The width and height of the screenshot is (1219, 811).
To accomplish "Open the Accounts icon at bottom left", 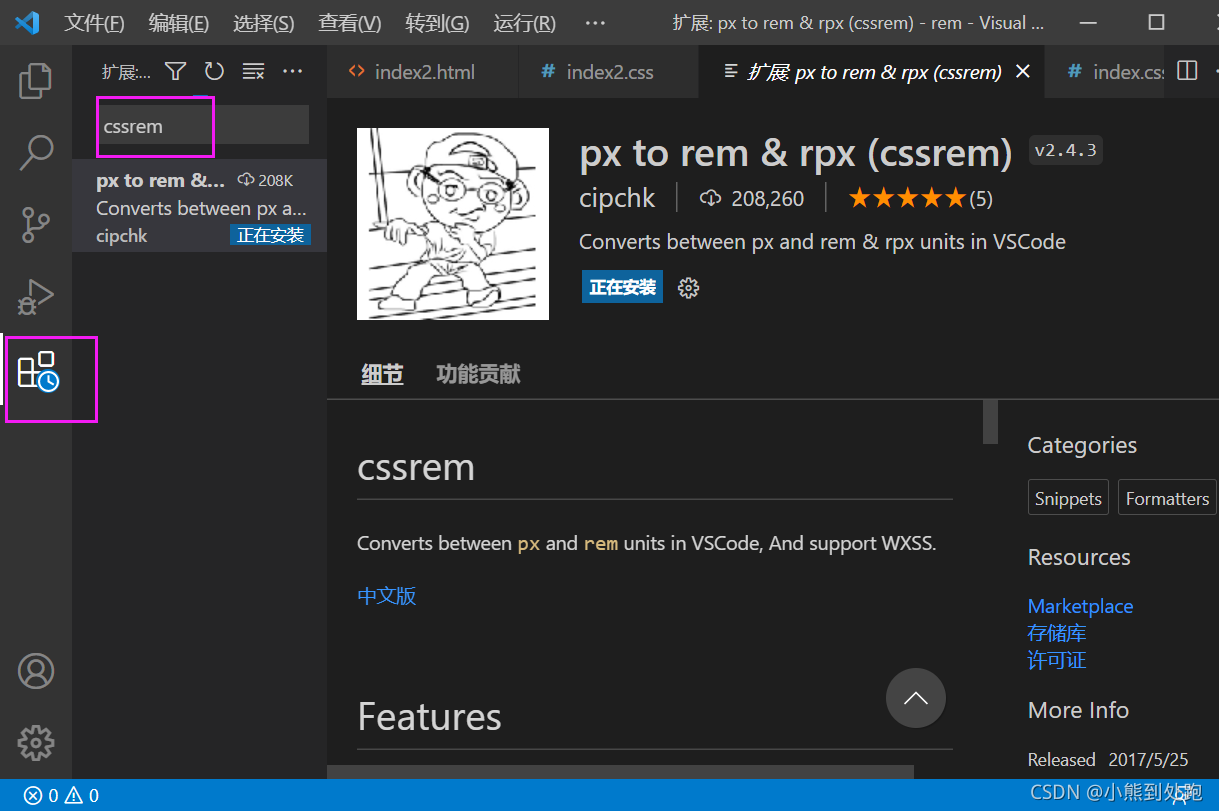I will [35, 671].
